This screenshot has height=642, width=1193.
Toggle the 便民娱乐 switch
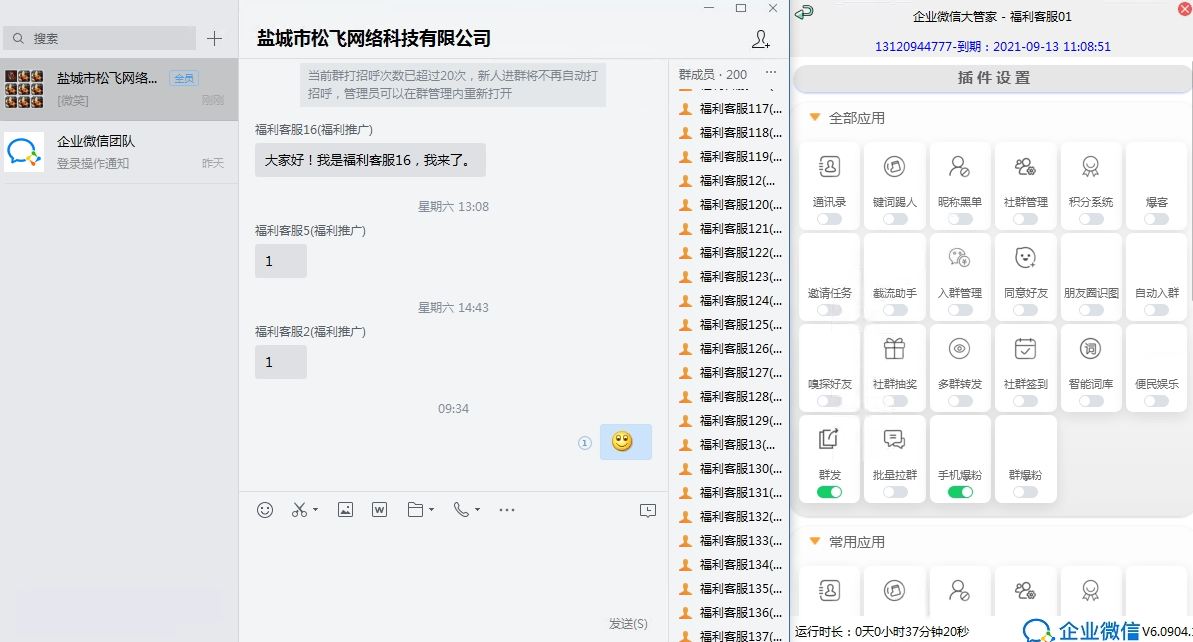pyautogui.click(x=1156, y=401)
